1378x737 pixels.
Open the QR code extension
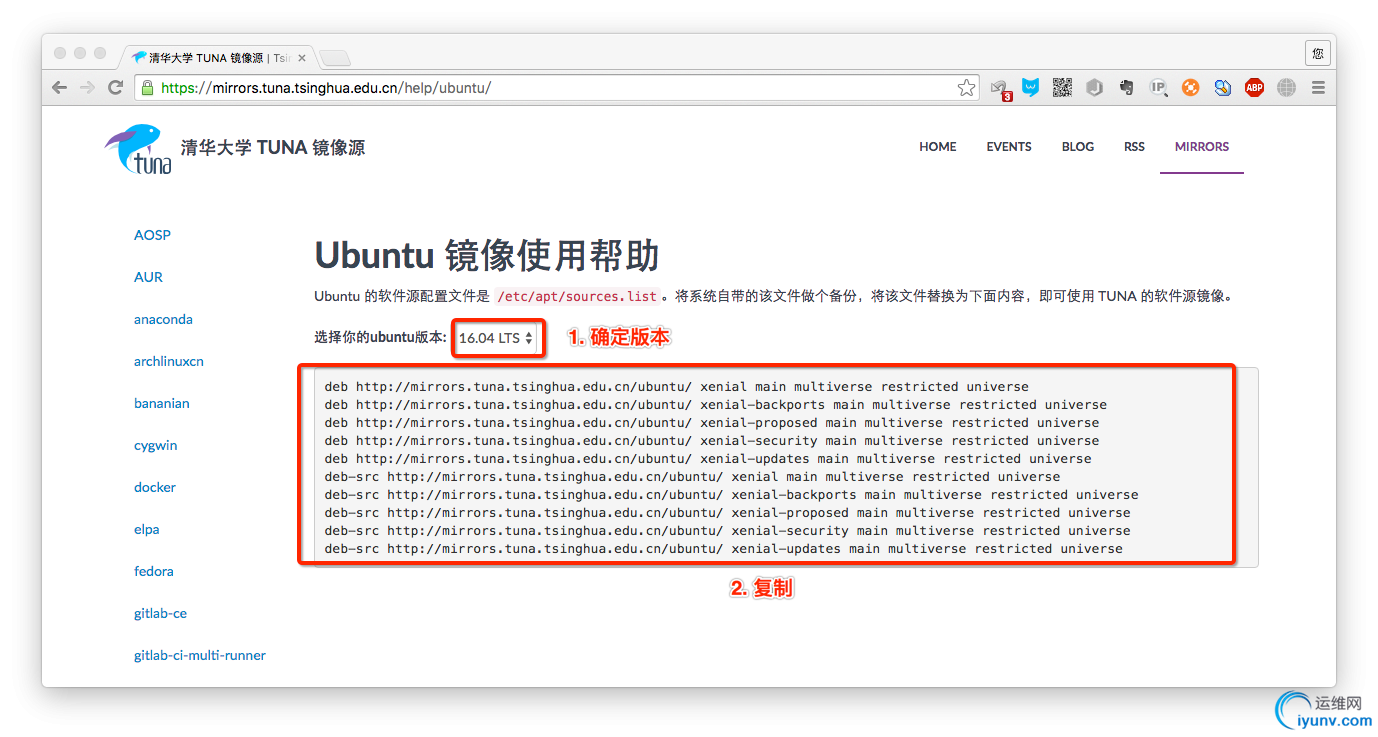click(x=1062, y=88)
